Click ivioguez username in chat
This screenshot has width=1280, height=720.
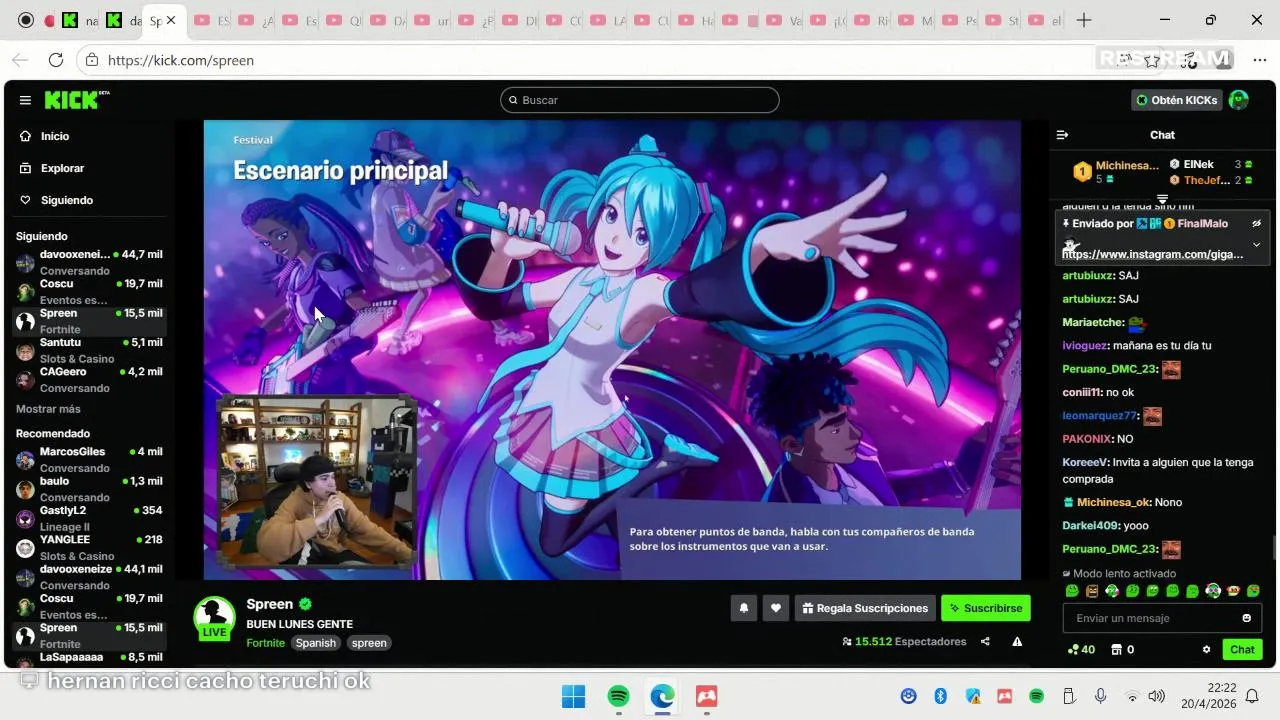click(x=1085, y=345)
